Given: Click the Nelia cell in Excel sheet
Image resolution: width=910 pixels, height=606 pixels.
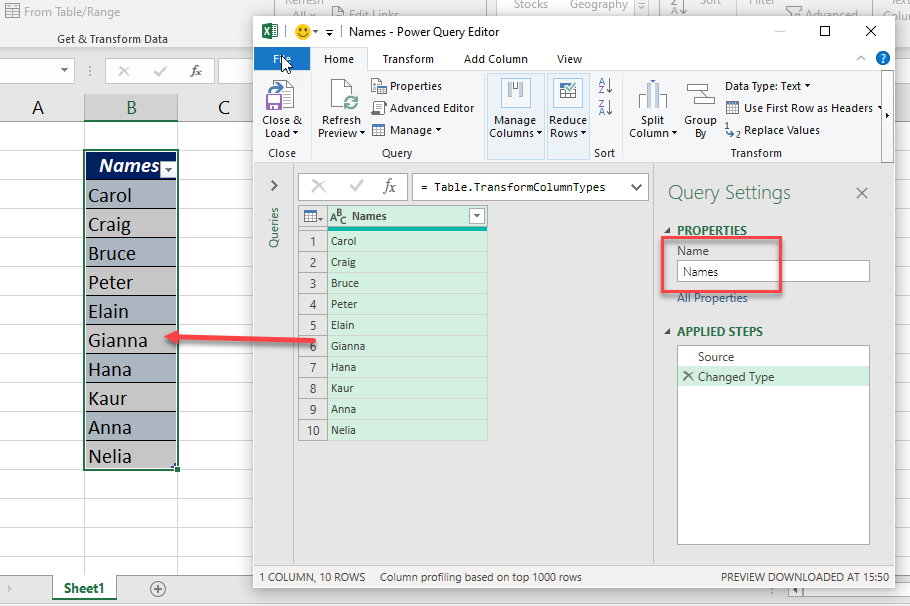Looking at the screenshot, I should click(x=131, y=456).
